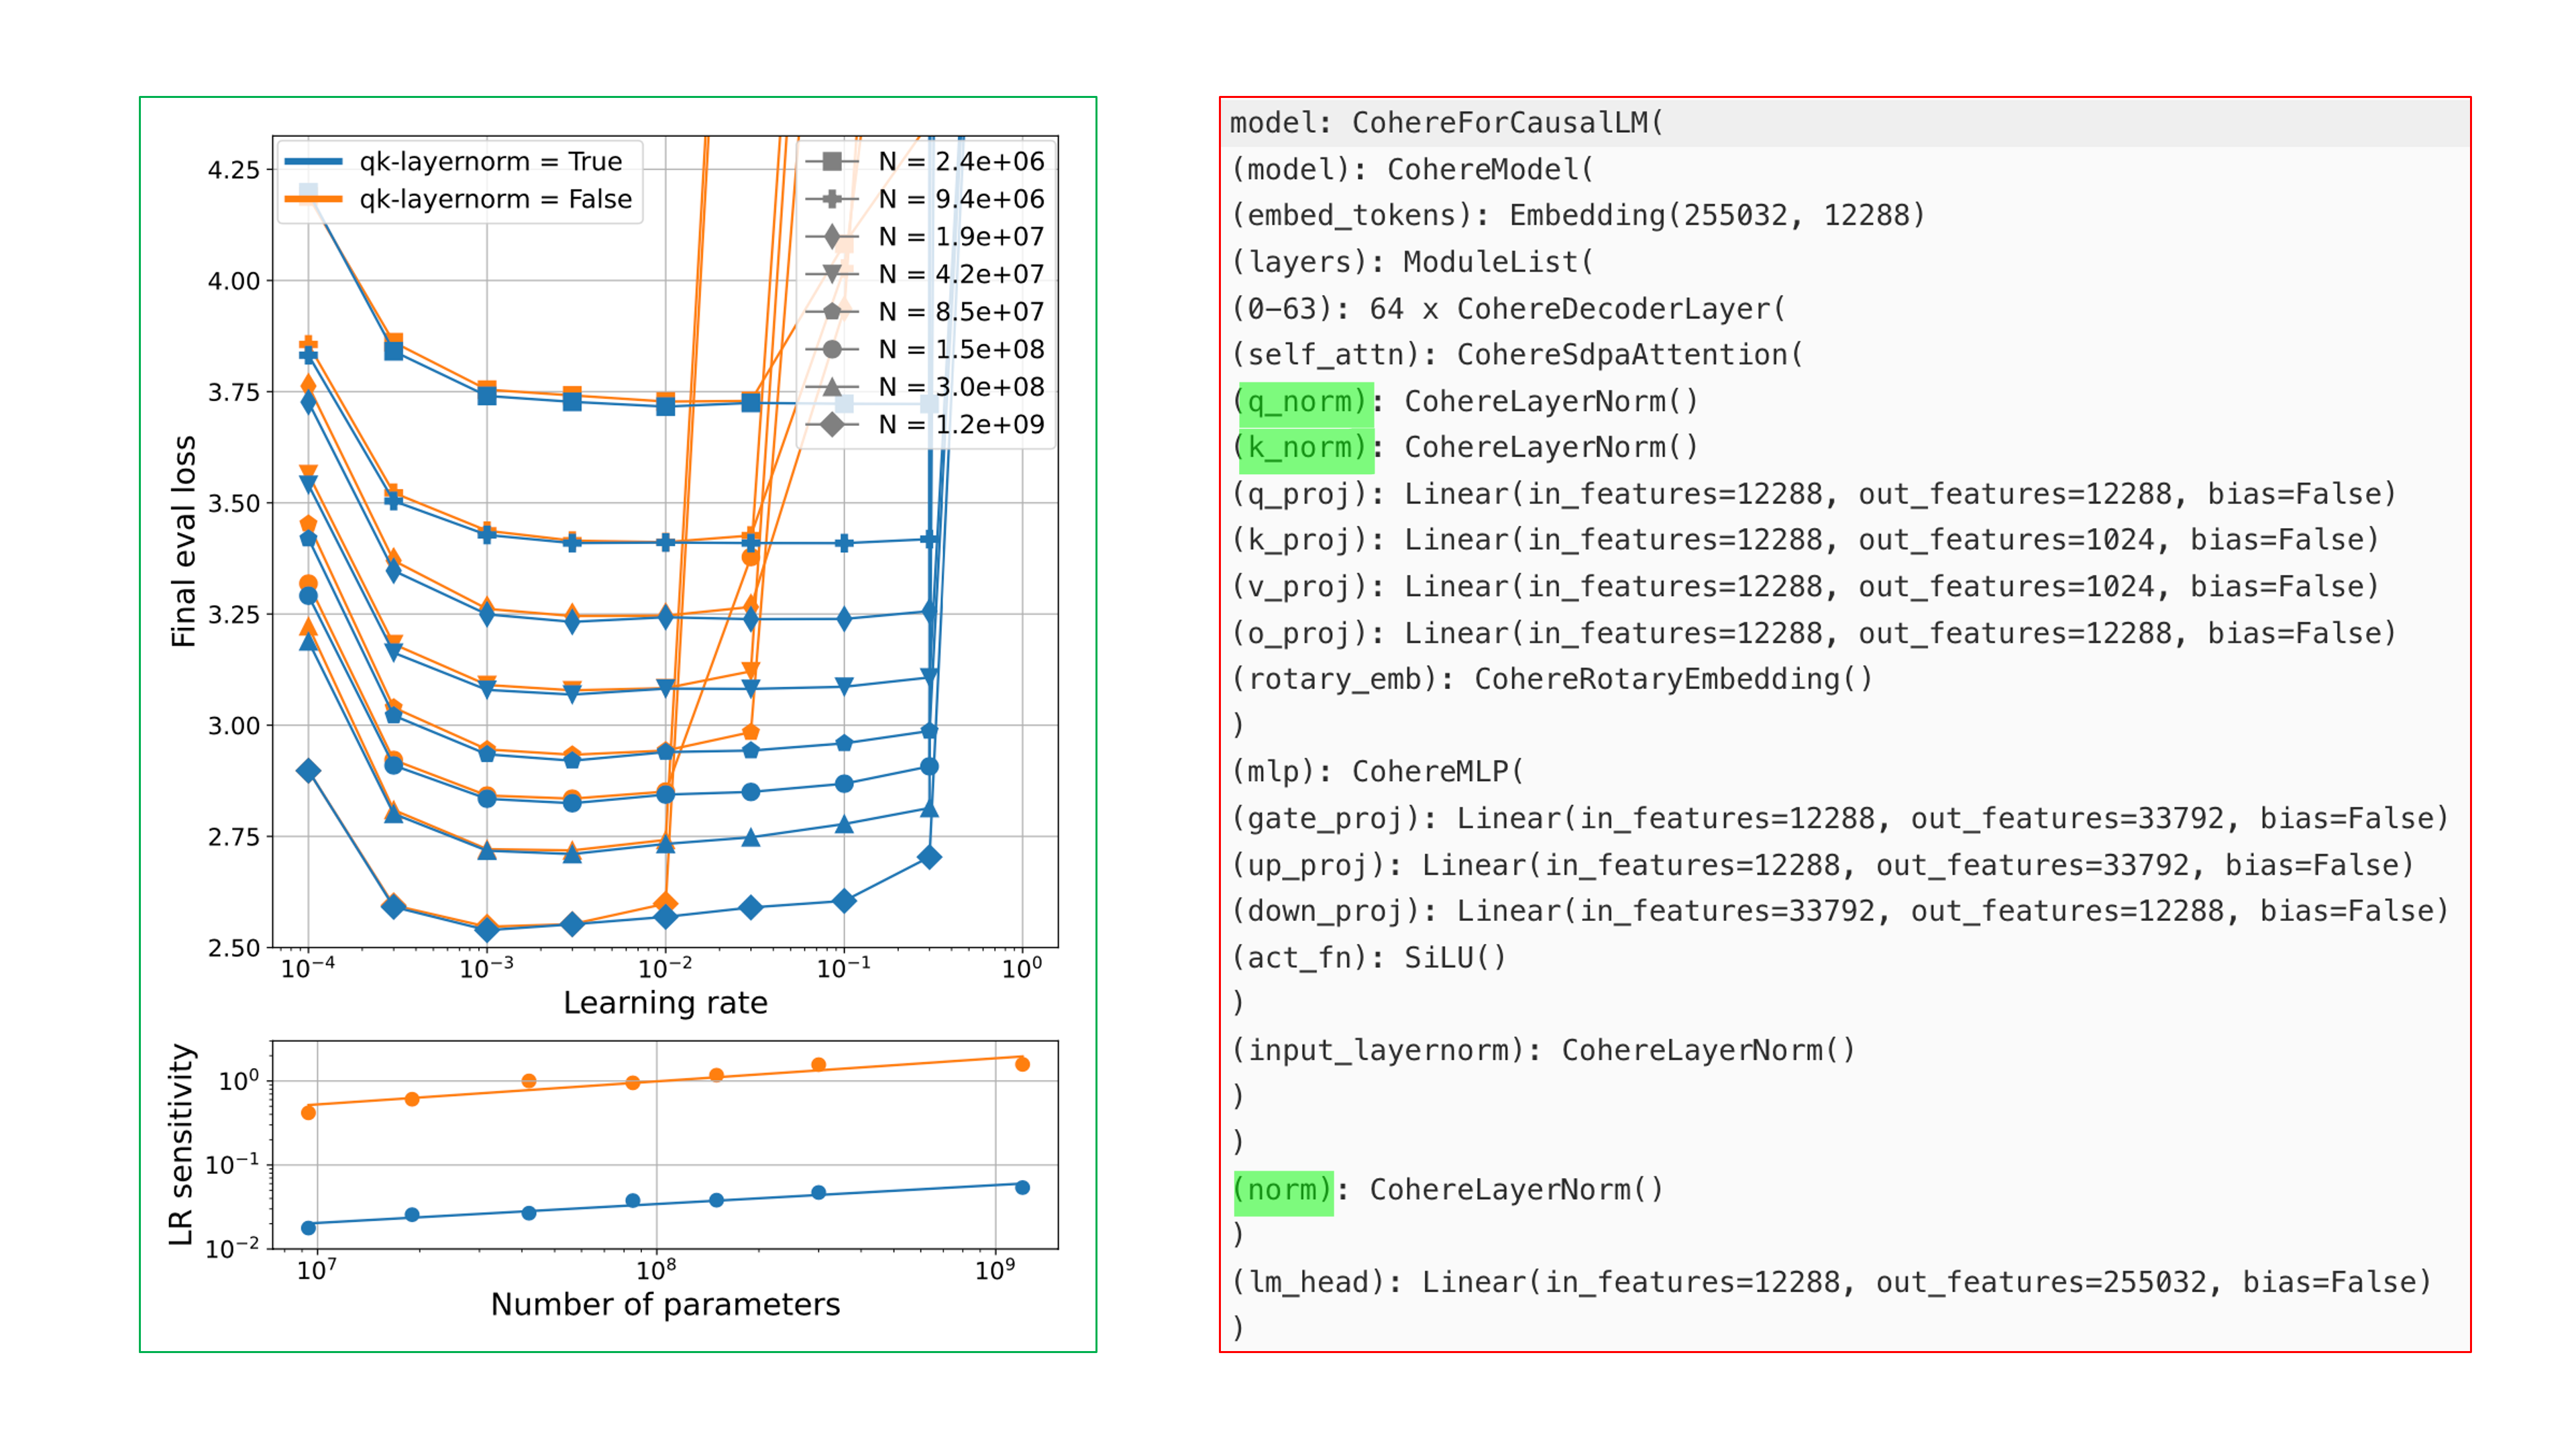
Task: Click the '(layers): ModuleList(' line
Action: (x=1412, y=262)
